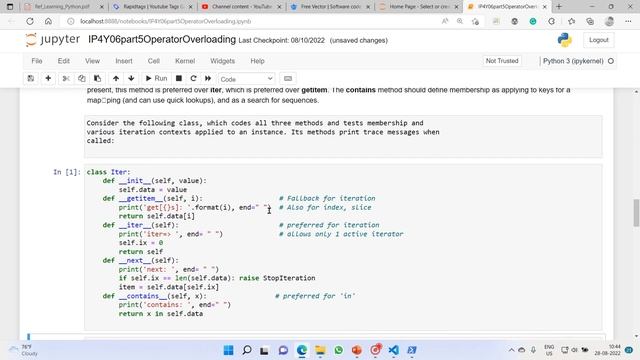Image resolution: width=640 pixels, height=360 pixels.
Task: Open Windows taskbar search
Action: (247, 350)
